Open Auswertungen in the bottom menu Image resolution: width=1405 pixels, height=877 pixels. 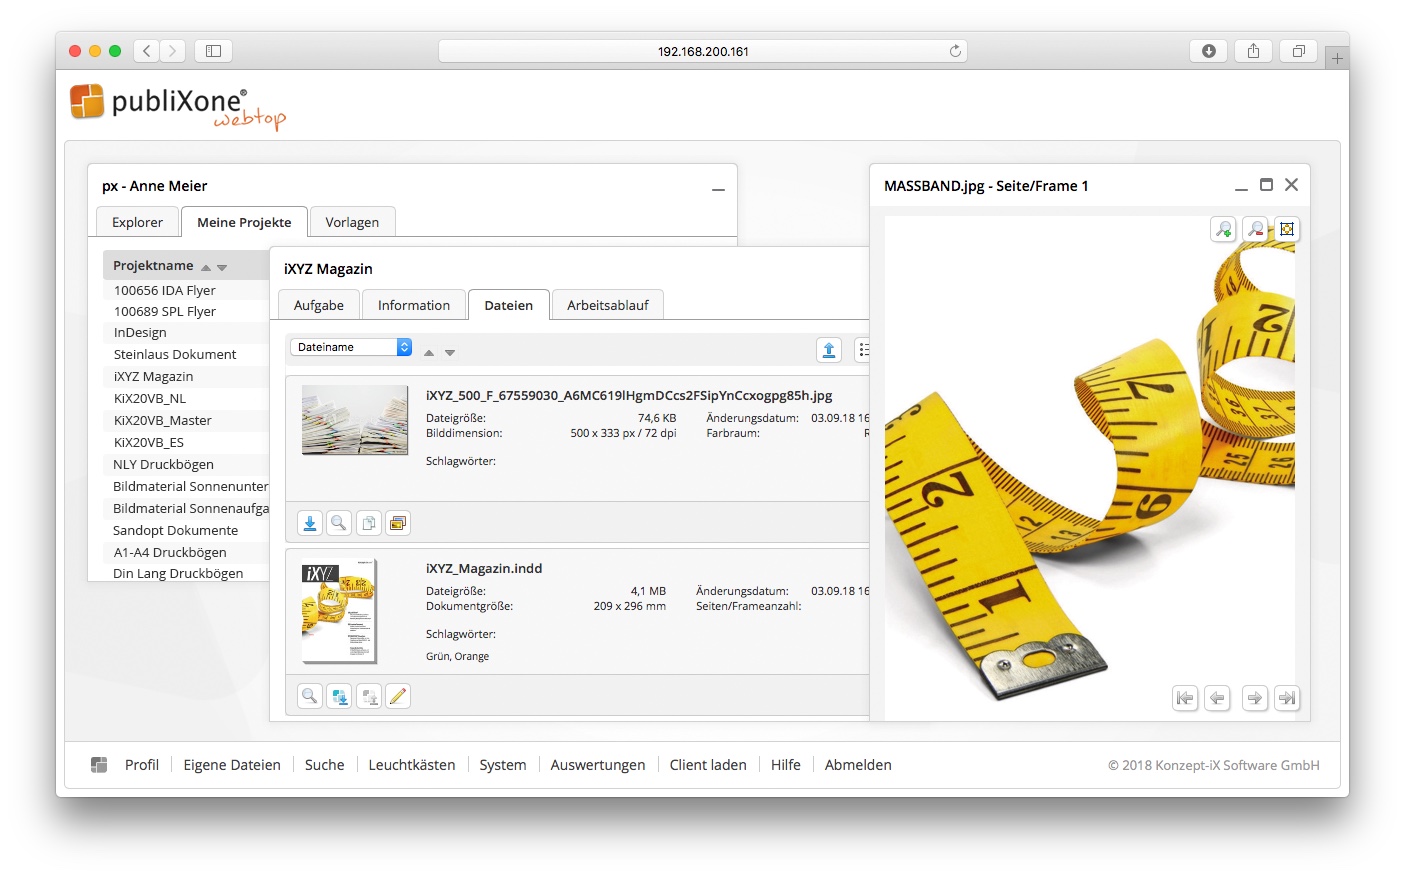(x=598, y=765)
